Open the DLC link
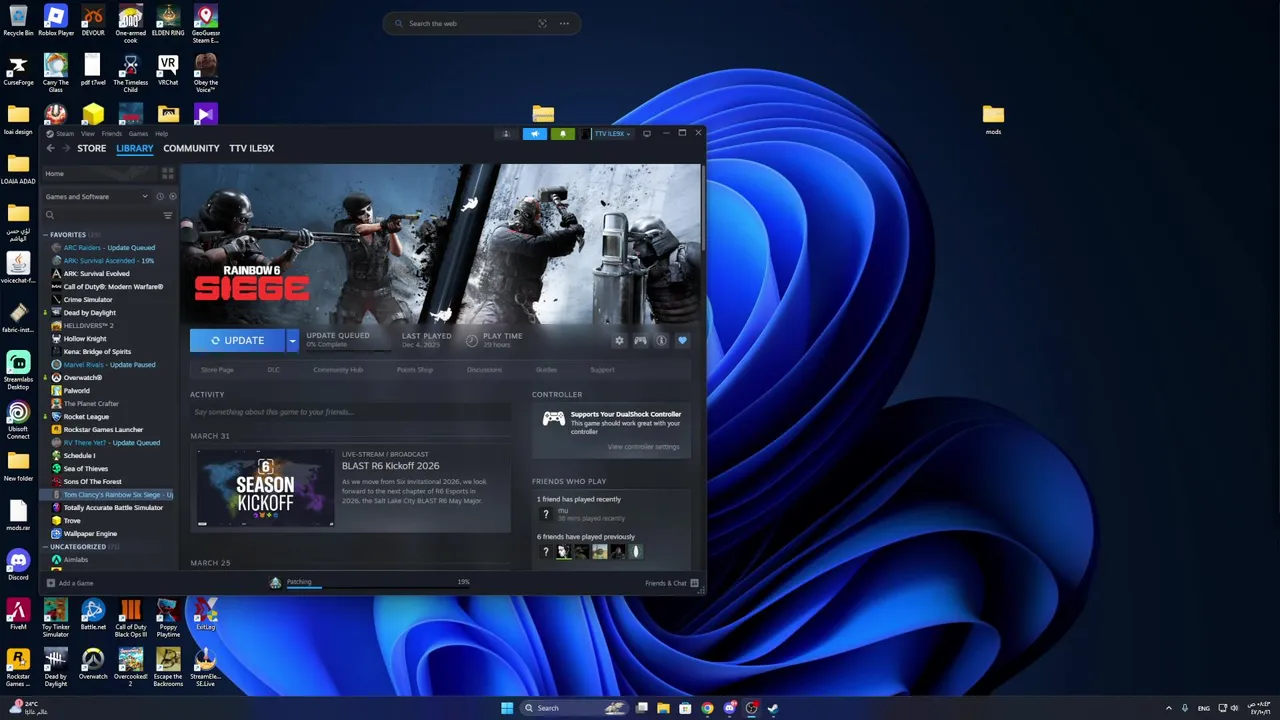1280x720 pixels. (273, 370)
